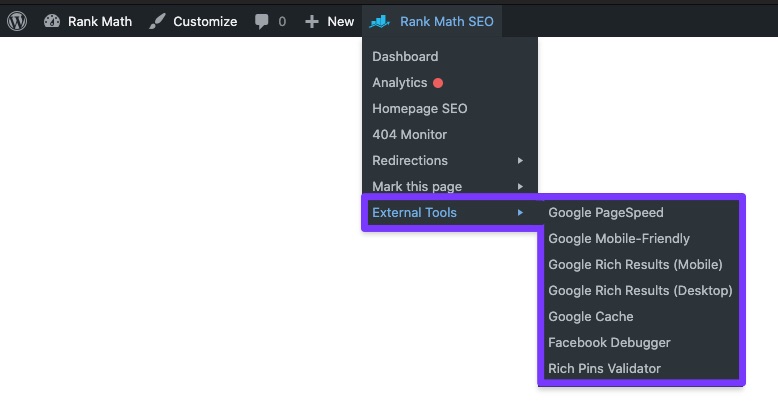The height and width of the screenshot is (403, 778).
Task: Click the plus icon beside New
Action: [312, 22]
